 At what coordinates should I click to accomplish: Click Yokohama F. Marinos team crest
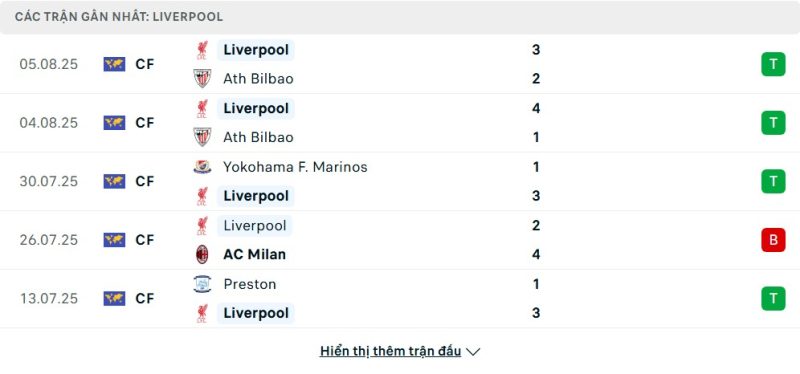202,167
